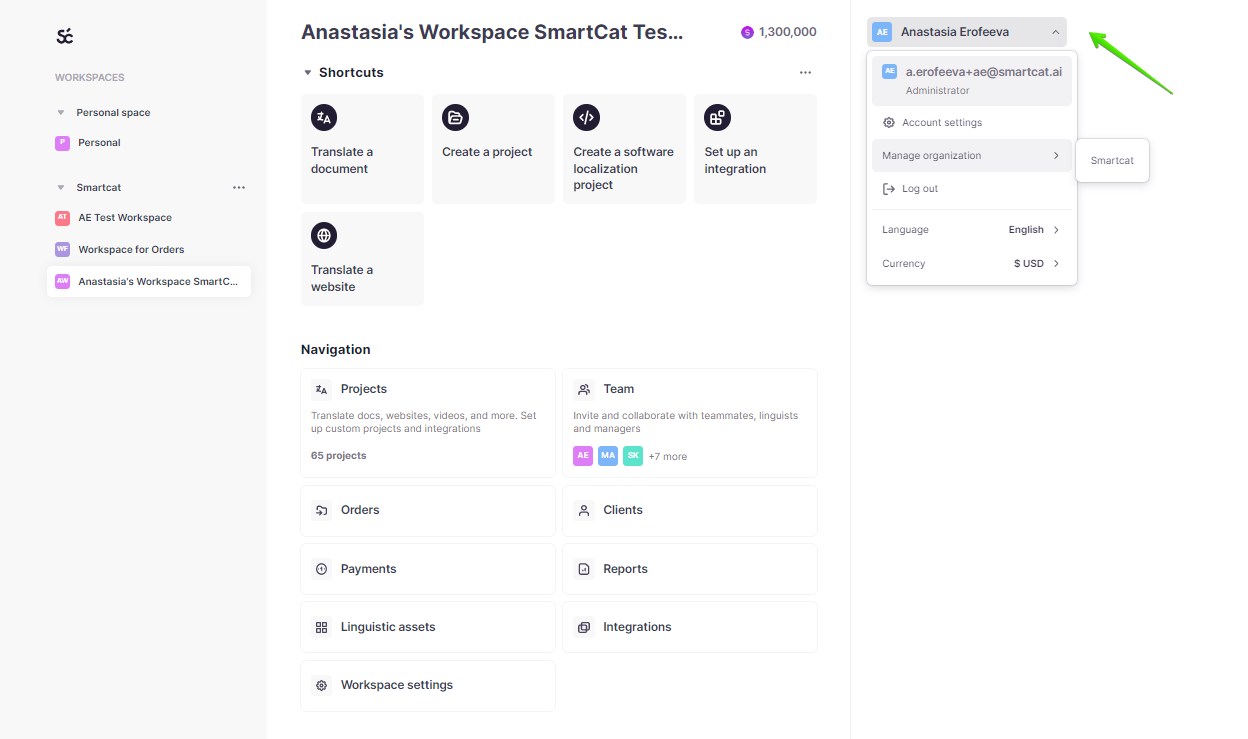The width and height of the screenshot is (1248, 739).
Task: Click the P badge of Personal workspace
Action: coord(62,143)
